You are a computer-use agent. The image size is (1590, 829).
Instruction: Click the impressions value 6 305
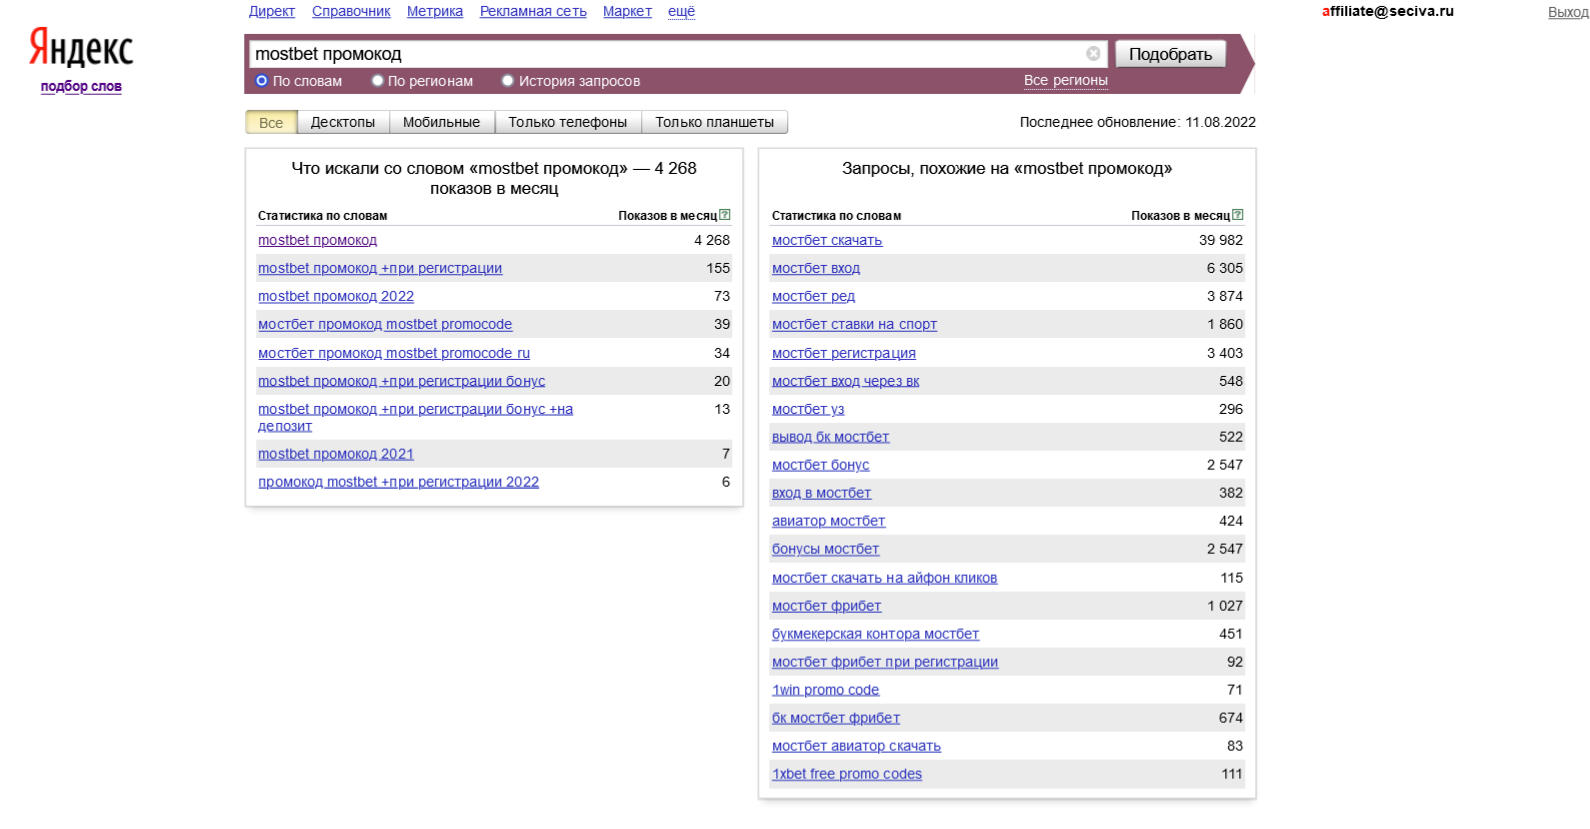pos(1225,268)
